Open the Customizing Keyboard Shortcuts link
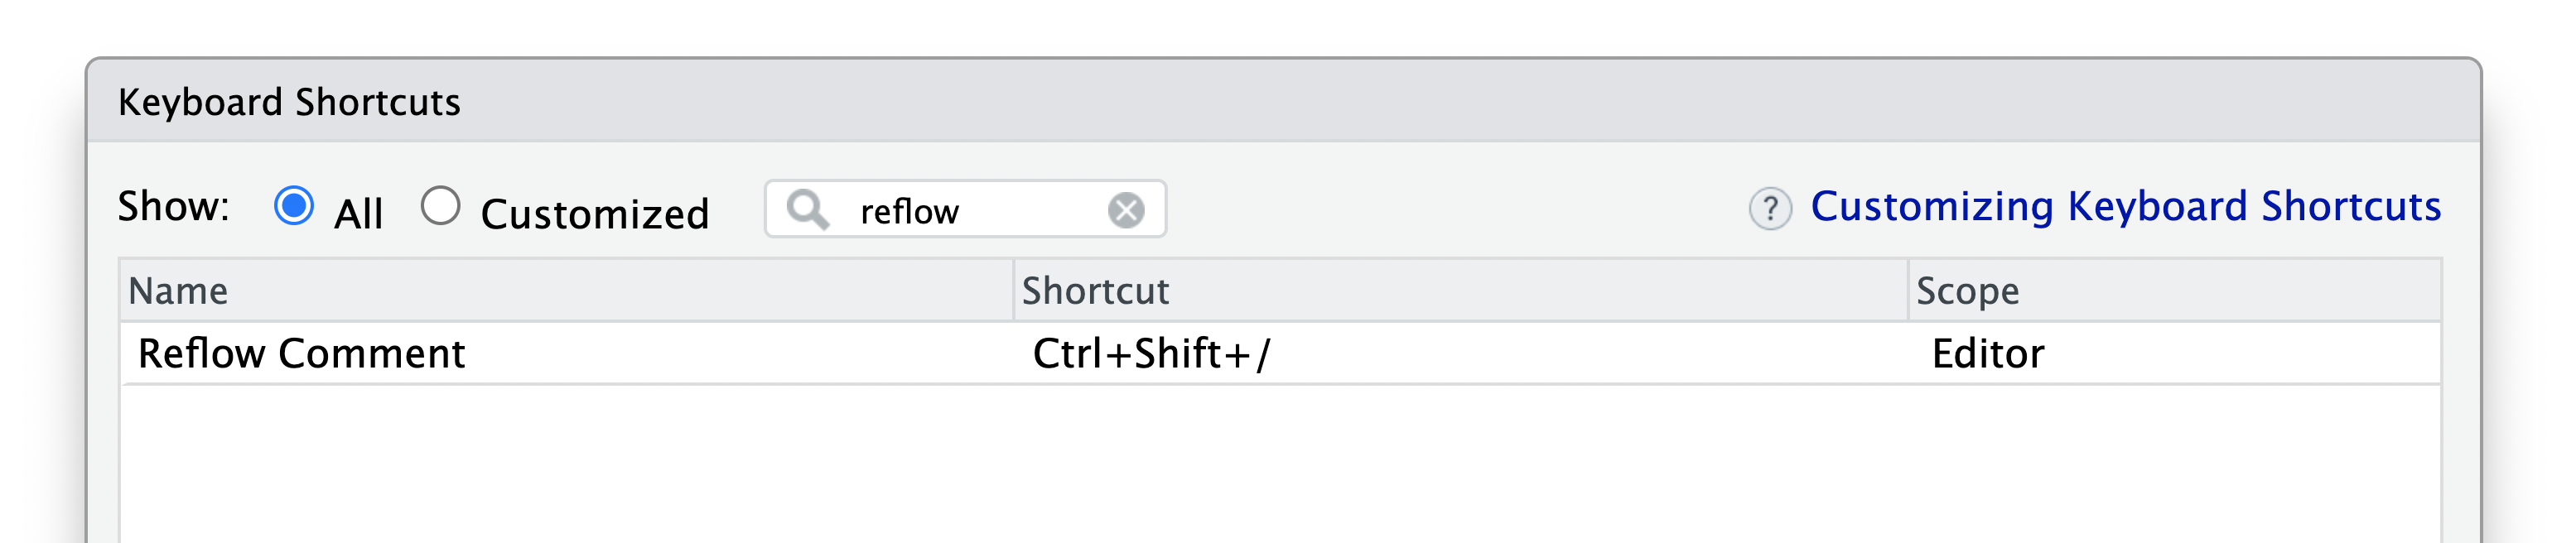The height and width of the screenshot is (543, 2576). 2125,207
